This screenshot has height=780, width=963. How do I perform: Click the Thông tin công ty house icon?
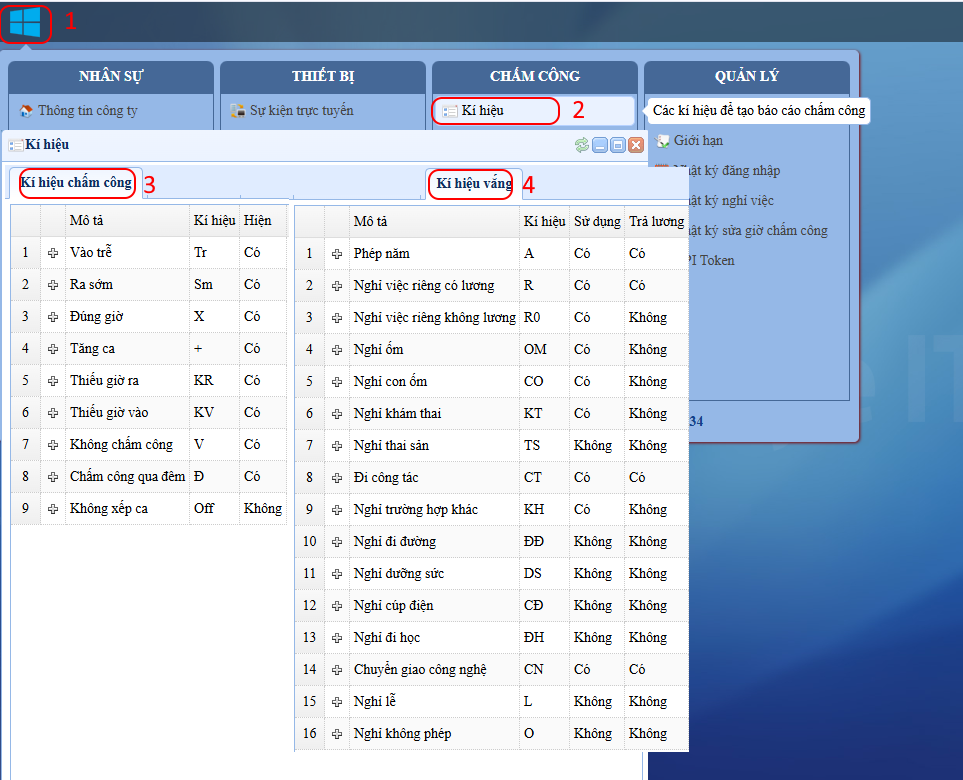[x=26, y=111]
